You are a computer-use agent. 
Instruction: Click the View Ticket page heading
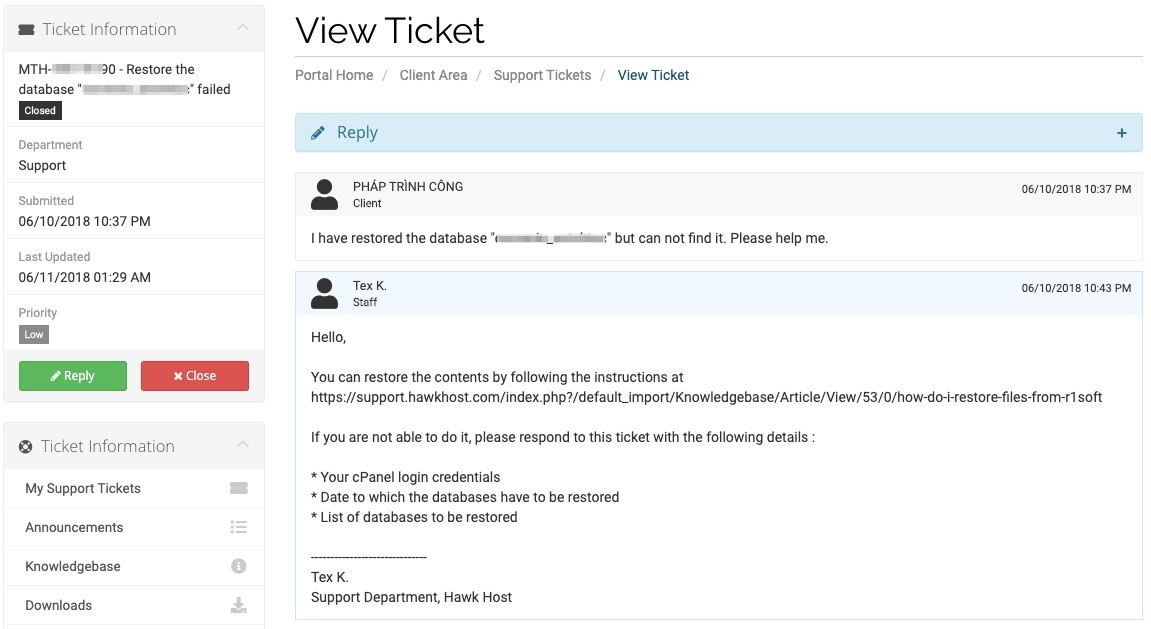[x=390, y=31]
